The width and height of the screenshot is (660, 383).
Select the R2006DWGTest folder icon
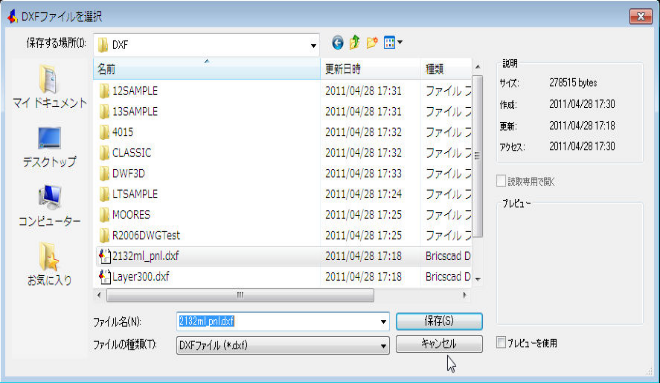coord(104,235)
